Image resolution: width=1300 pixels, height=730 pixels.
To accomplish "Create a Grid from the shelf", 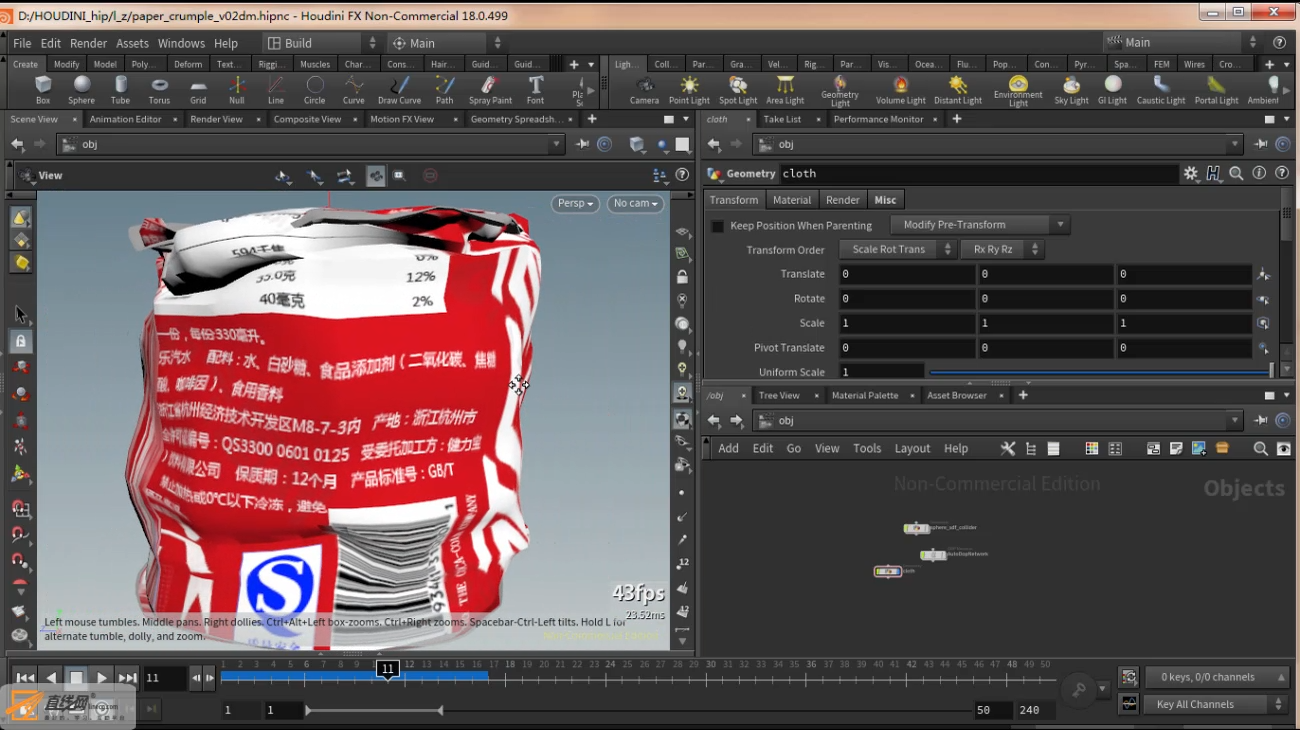I will (198, 90).
